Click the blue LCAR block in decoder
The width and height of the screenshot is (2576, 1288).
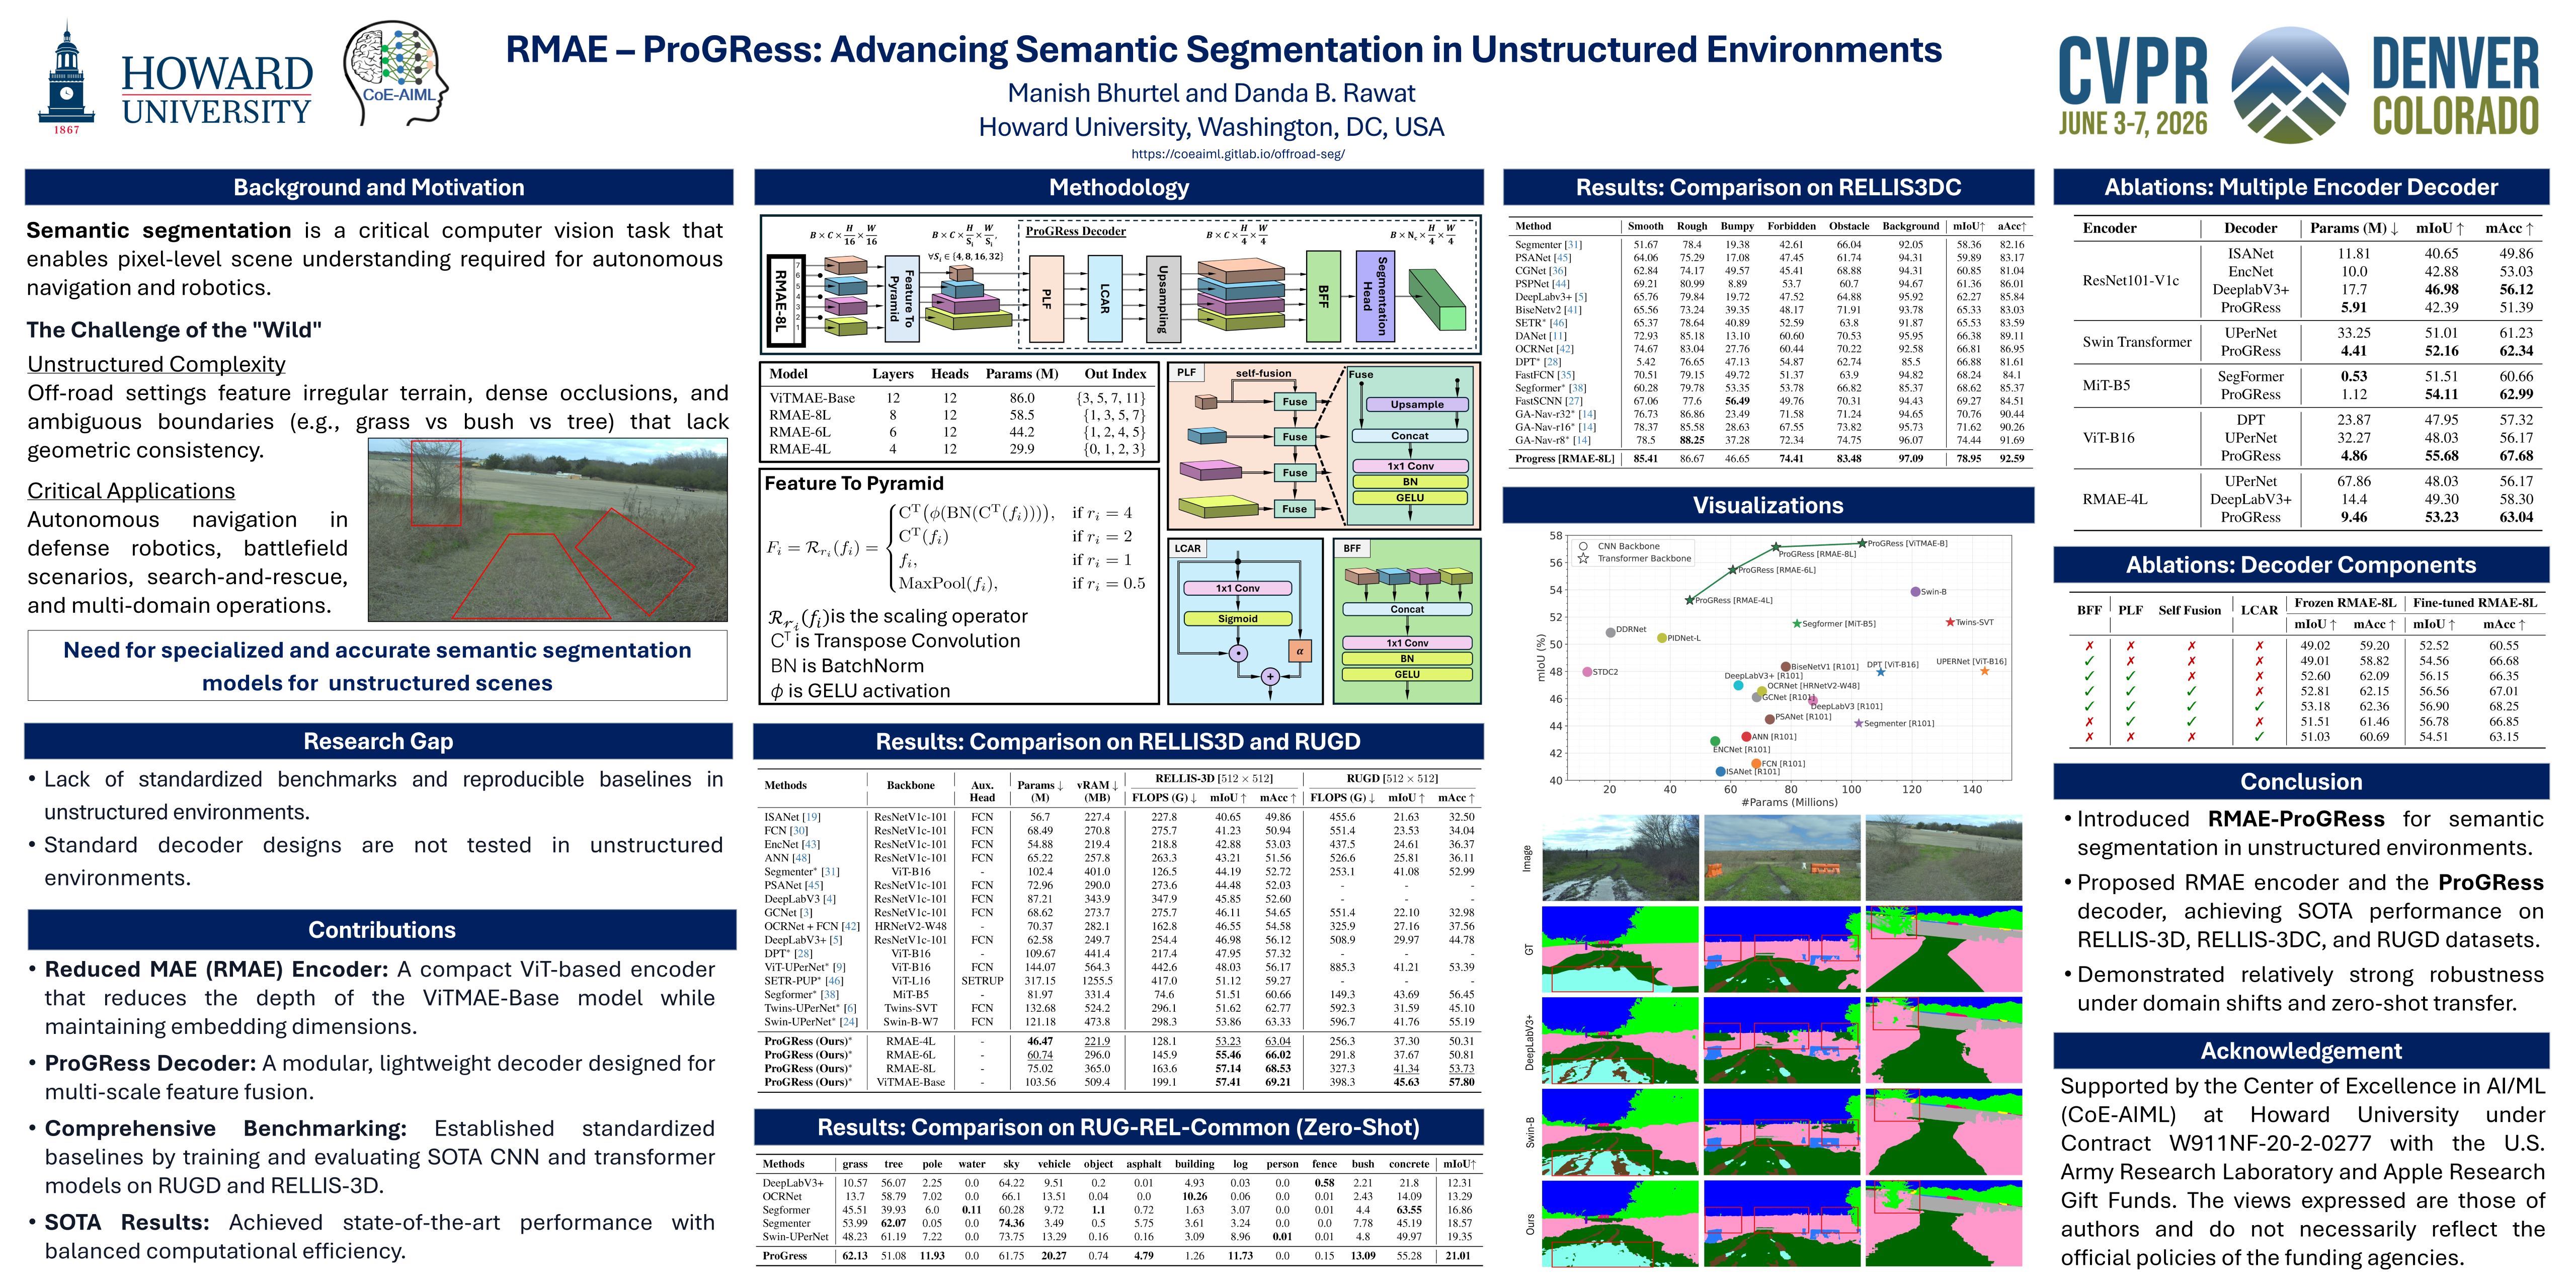(1104, 299)
